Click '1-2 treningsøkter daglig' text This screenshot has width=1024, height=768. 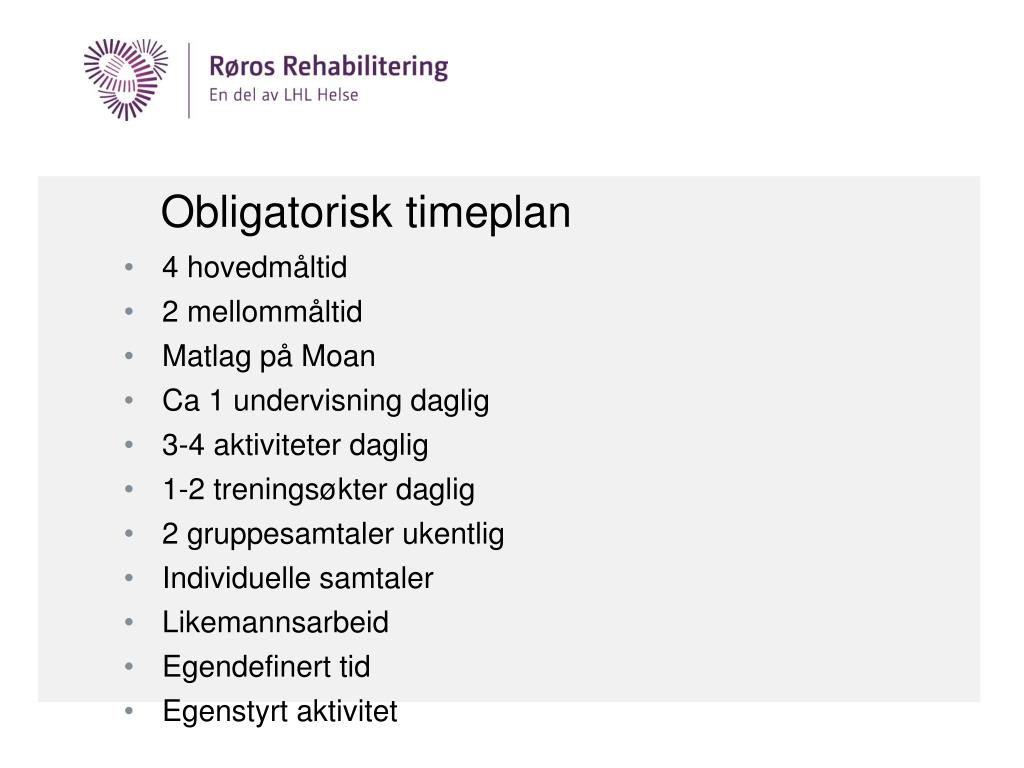[318, 490]
